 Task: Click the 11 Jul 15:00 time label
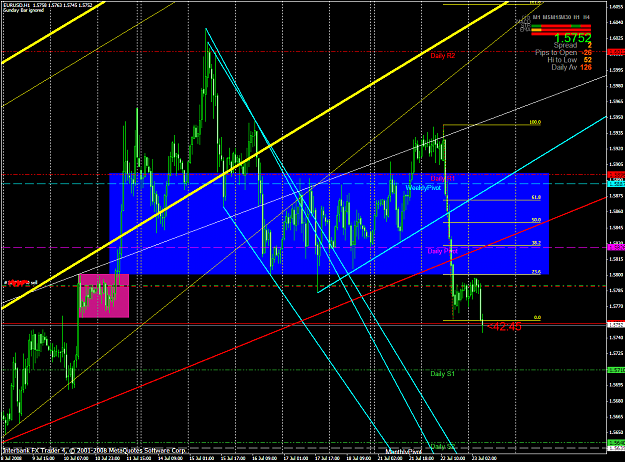pyautogui.click(x=139, y=458)
